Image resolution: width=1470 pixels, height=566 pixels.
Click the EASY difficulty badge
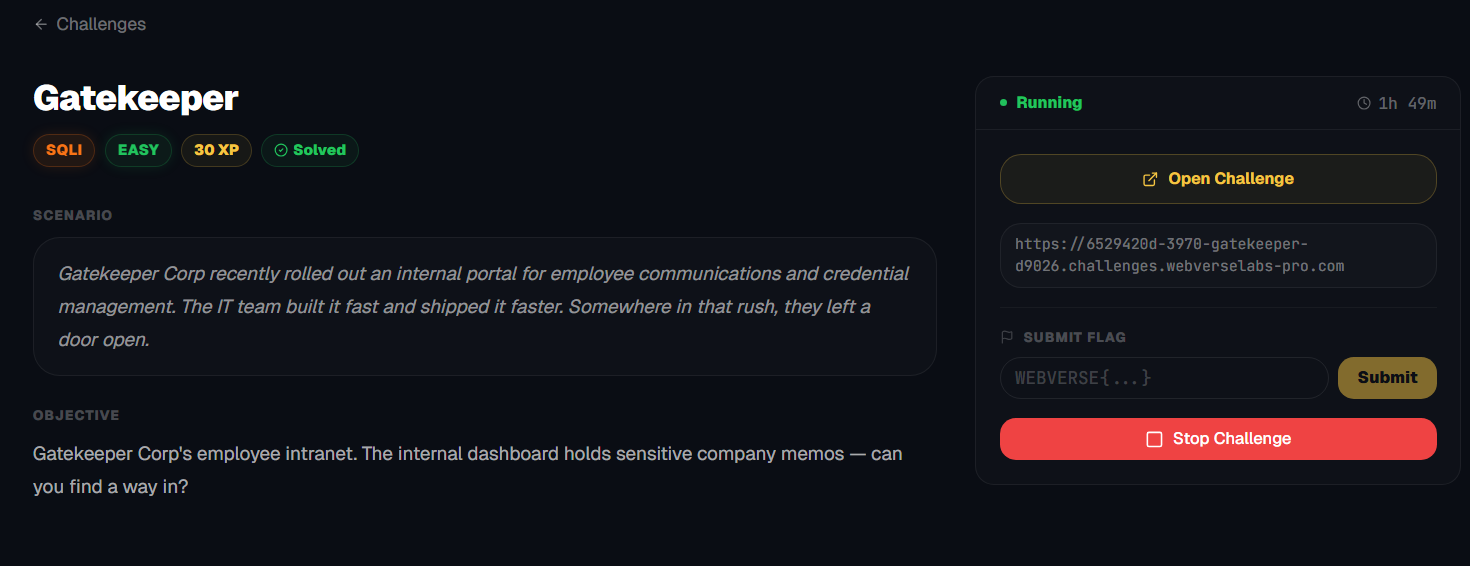138,150
